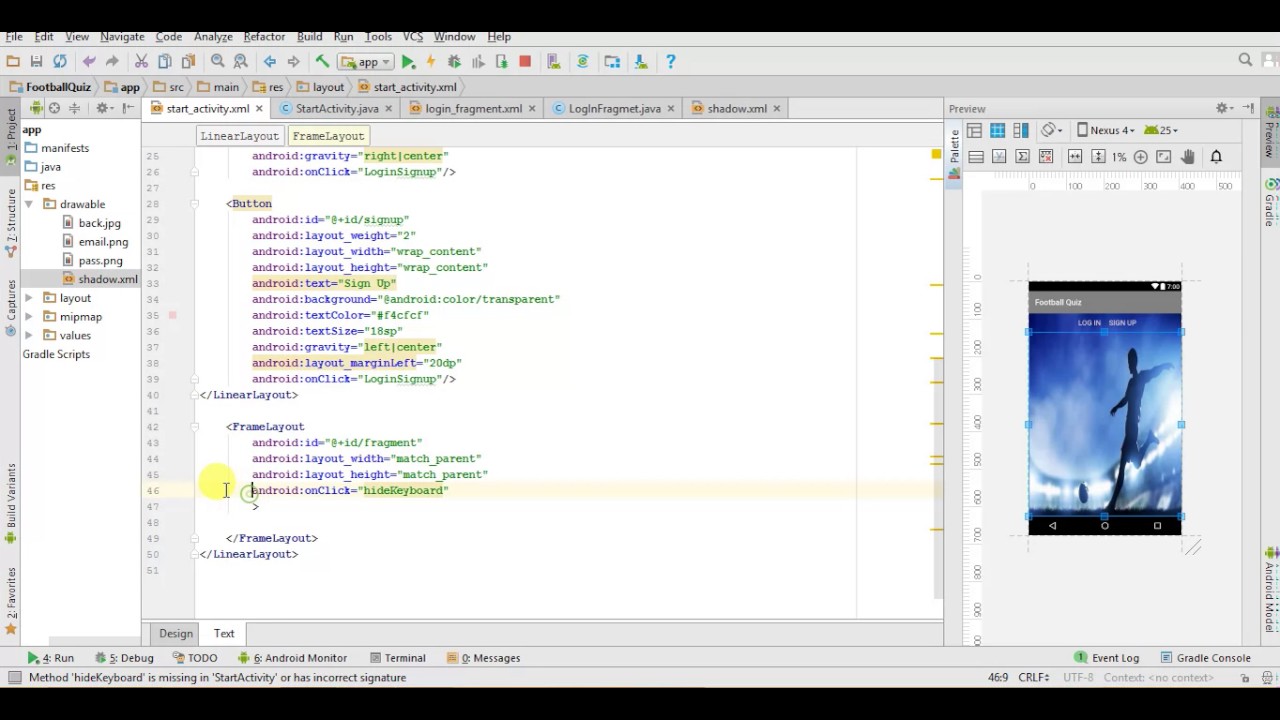Click the red color swatch in gutter

click(172, 315)
